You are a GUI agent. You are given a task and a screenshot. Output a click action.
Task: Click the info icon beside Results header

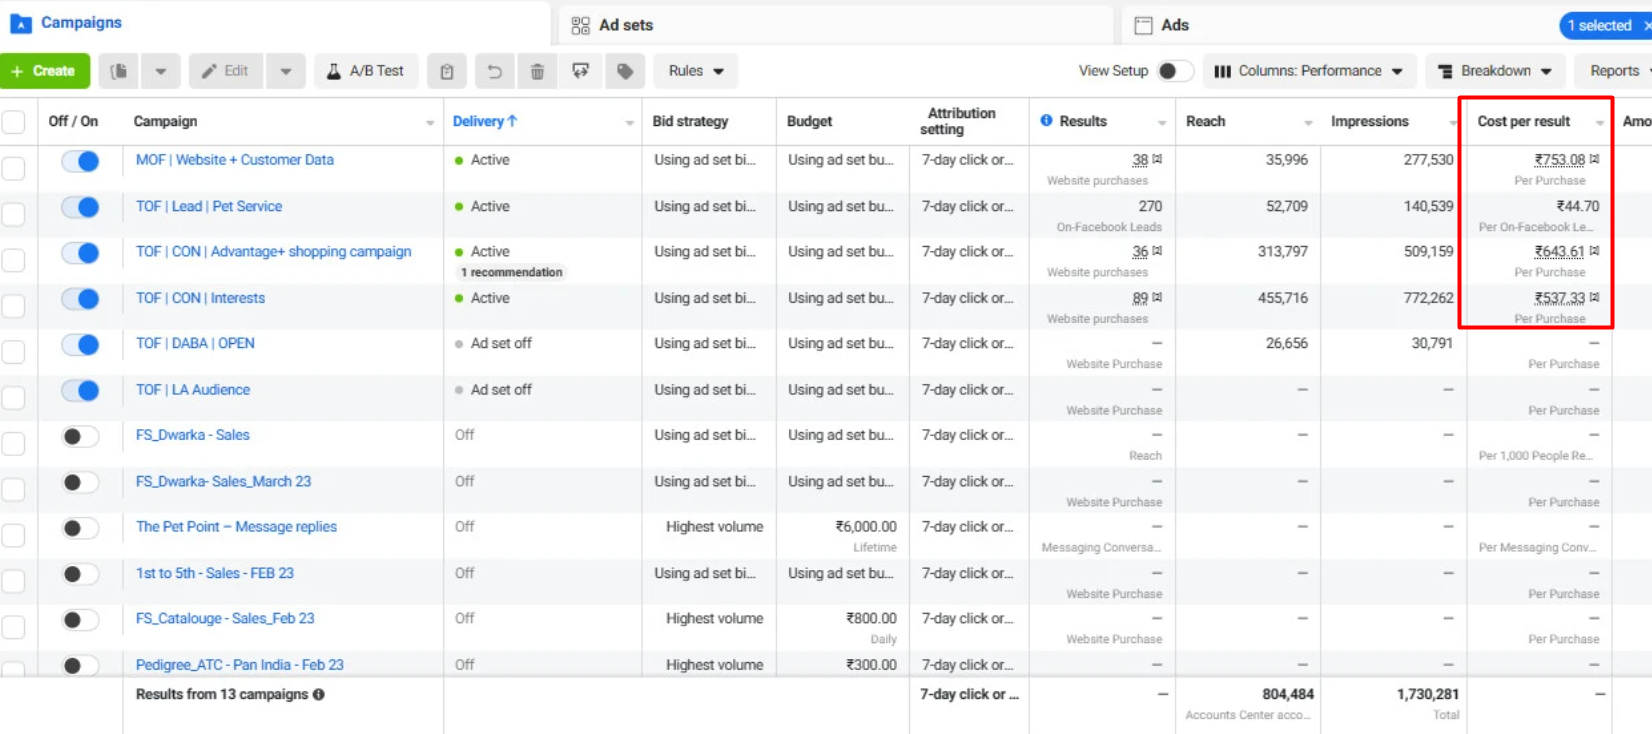click(x=1046, y=121)
